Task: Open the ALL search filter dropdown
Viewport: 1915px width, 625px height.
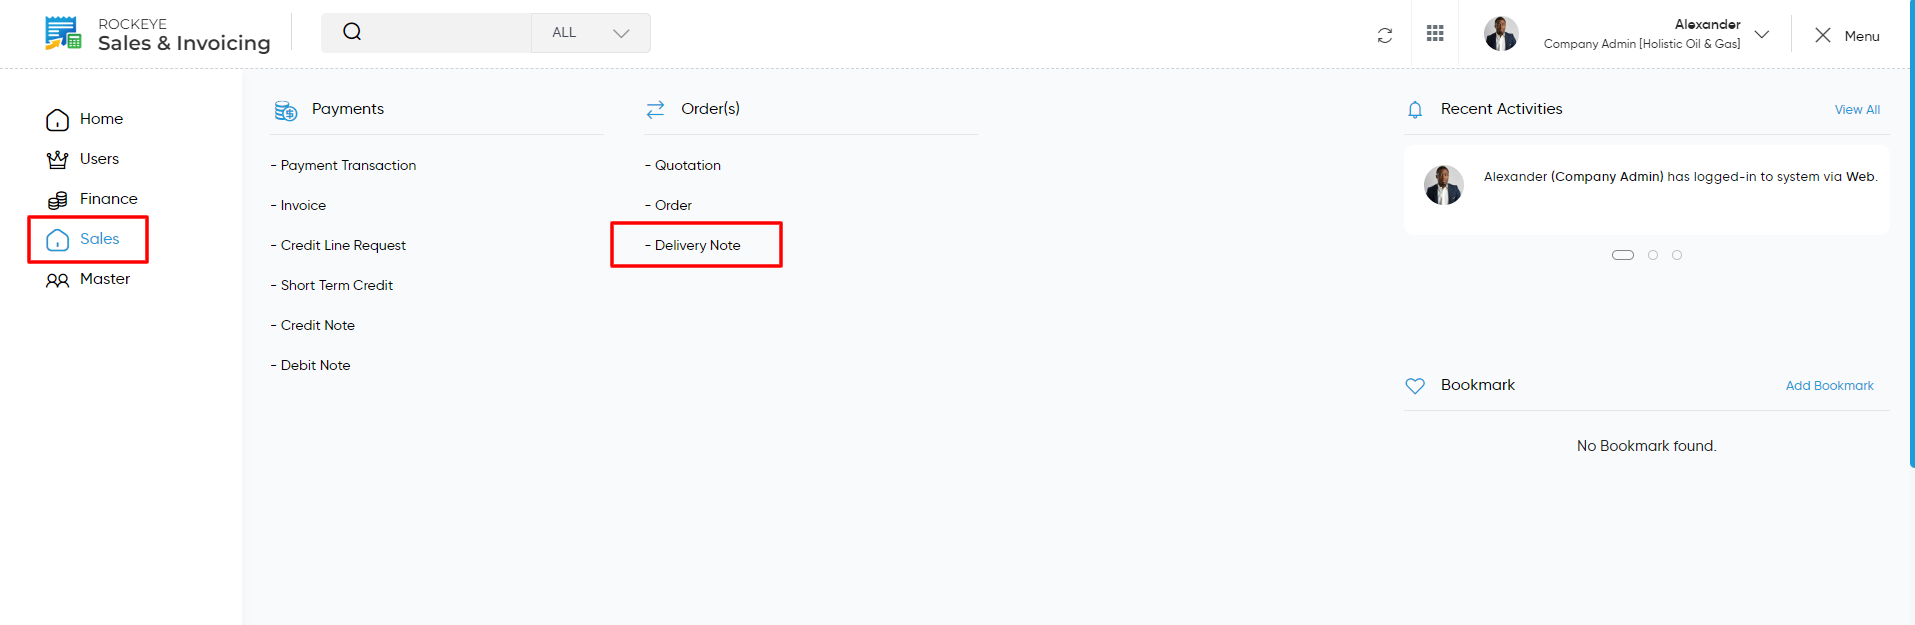Action: [591, 33]
